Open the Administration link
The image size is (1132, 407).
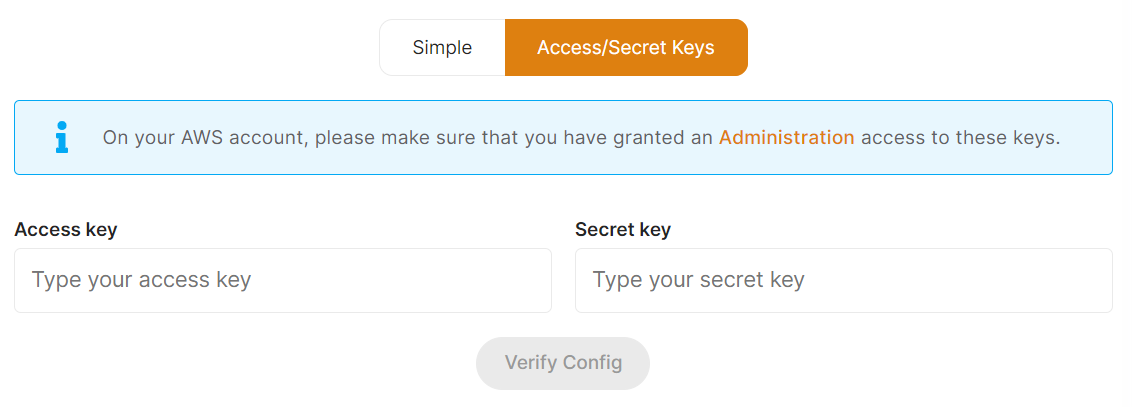(786, 138)
